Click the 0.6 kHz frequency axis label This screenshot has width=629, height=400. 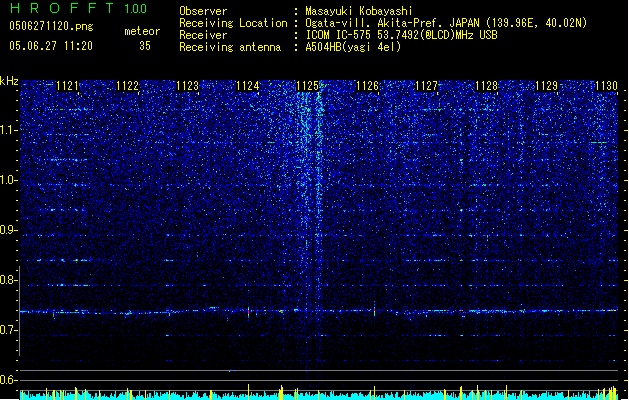click(9, 380)
